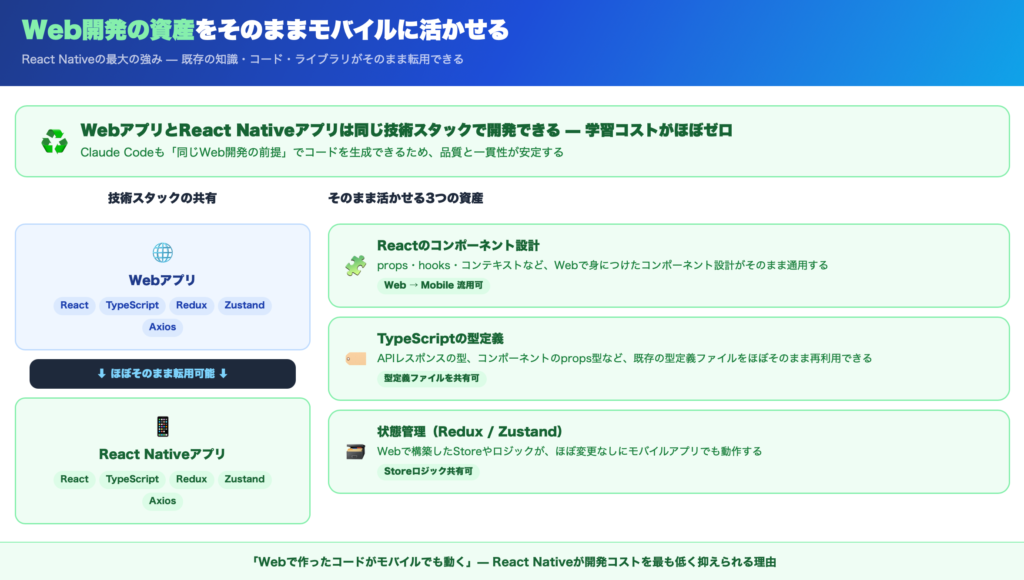This screenshot has height=580, width=1024.
Task: Click the puzzle piece icon beside Reactのコンポーネント設計
Action: pyautogui.click(x=355, y=265)
